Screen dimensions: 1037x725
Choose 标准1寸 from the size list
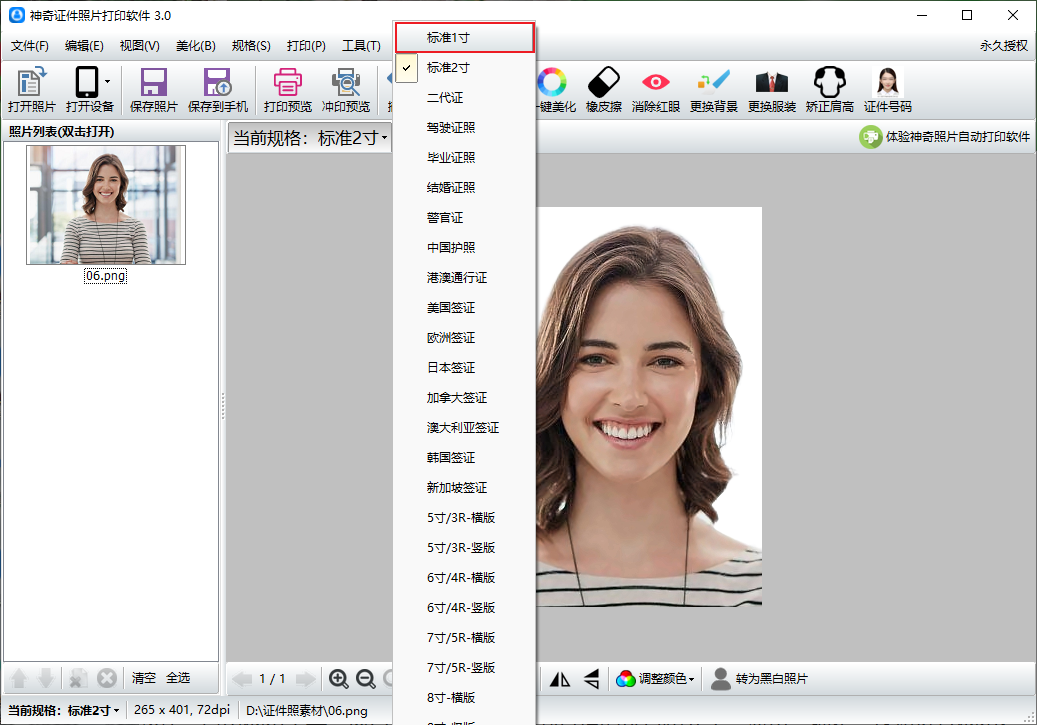pos(448,38)
